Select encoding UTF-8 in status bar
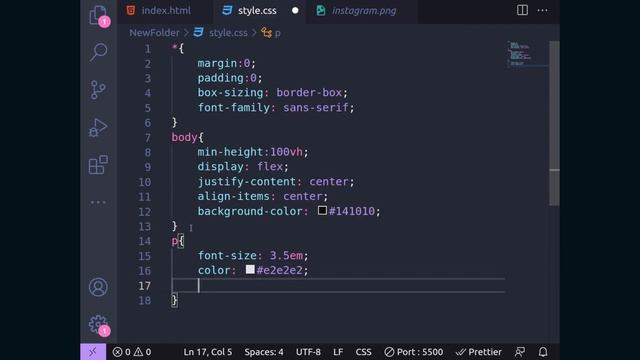 coord(308,352)
